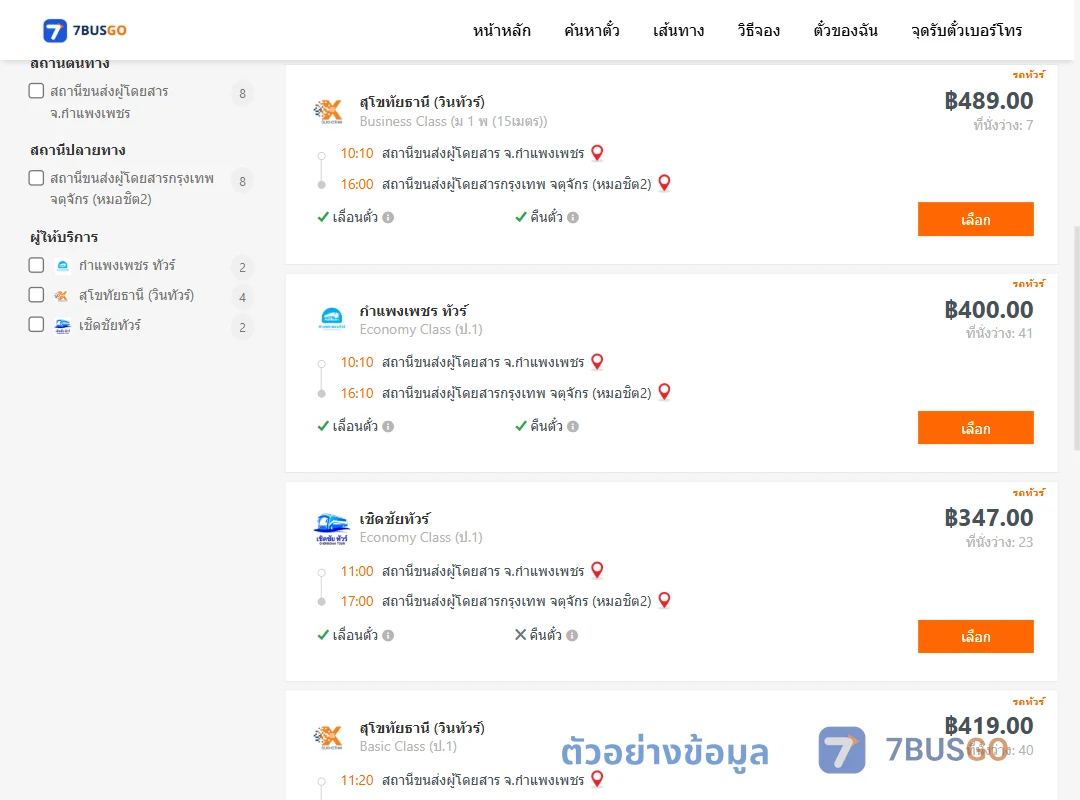The width and height of the screenshot is (1080, 800).
Task: Open the ค้นหาตั๋ว menu item
Action: (x=592, y=30)
